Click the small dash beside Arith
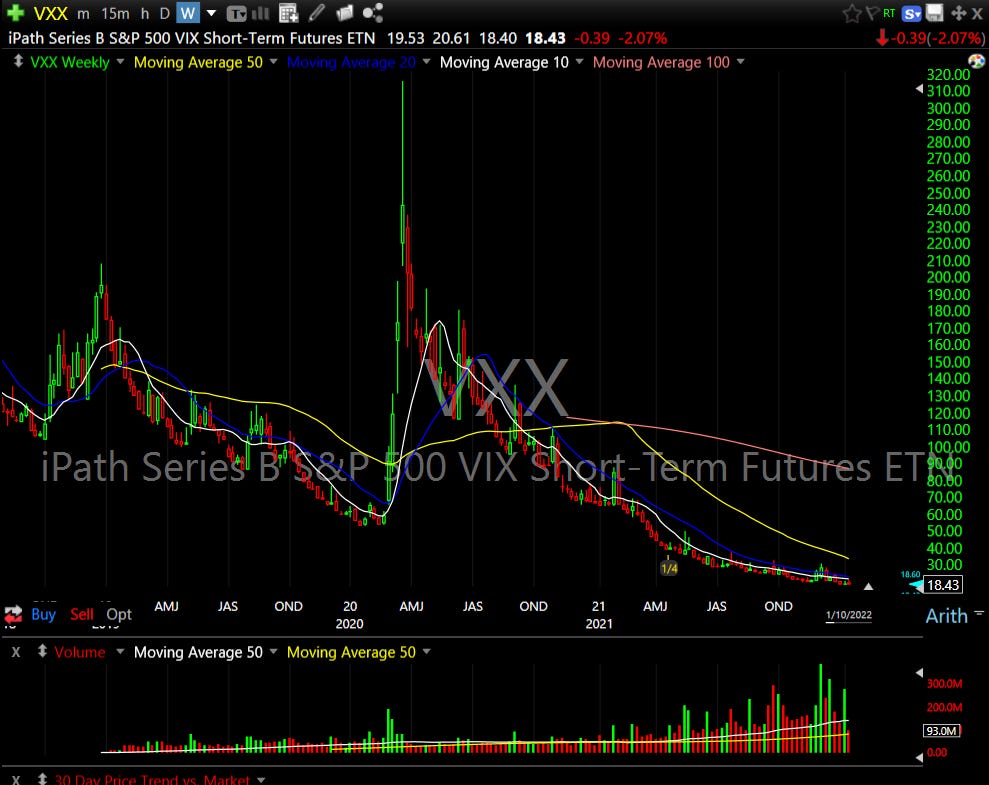 [979, 613]
